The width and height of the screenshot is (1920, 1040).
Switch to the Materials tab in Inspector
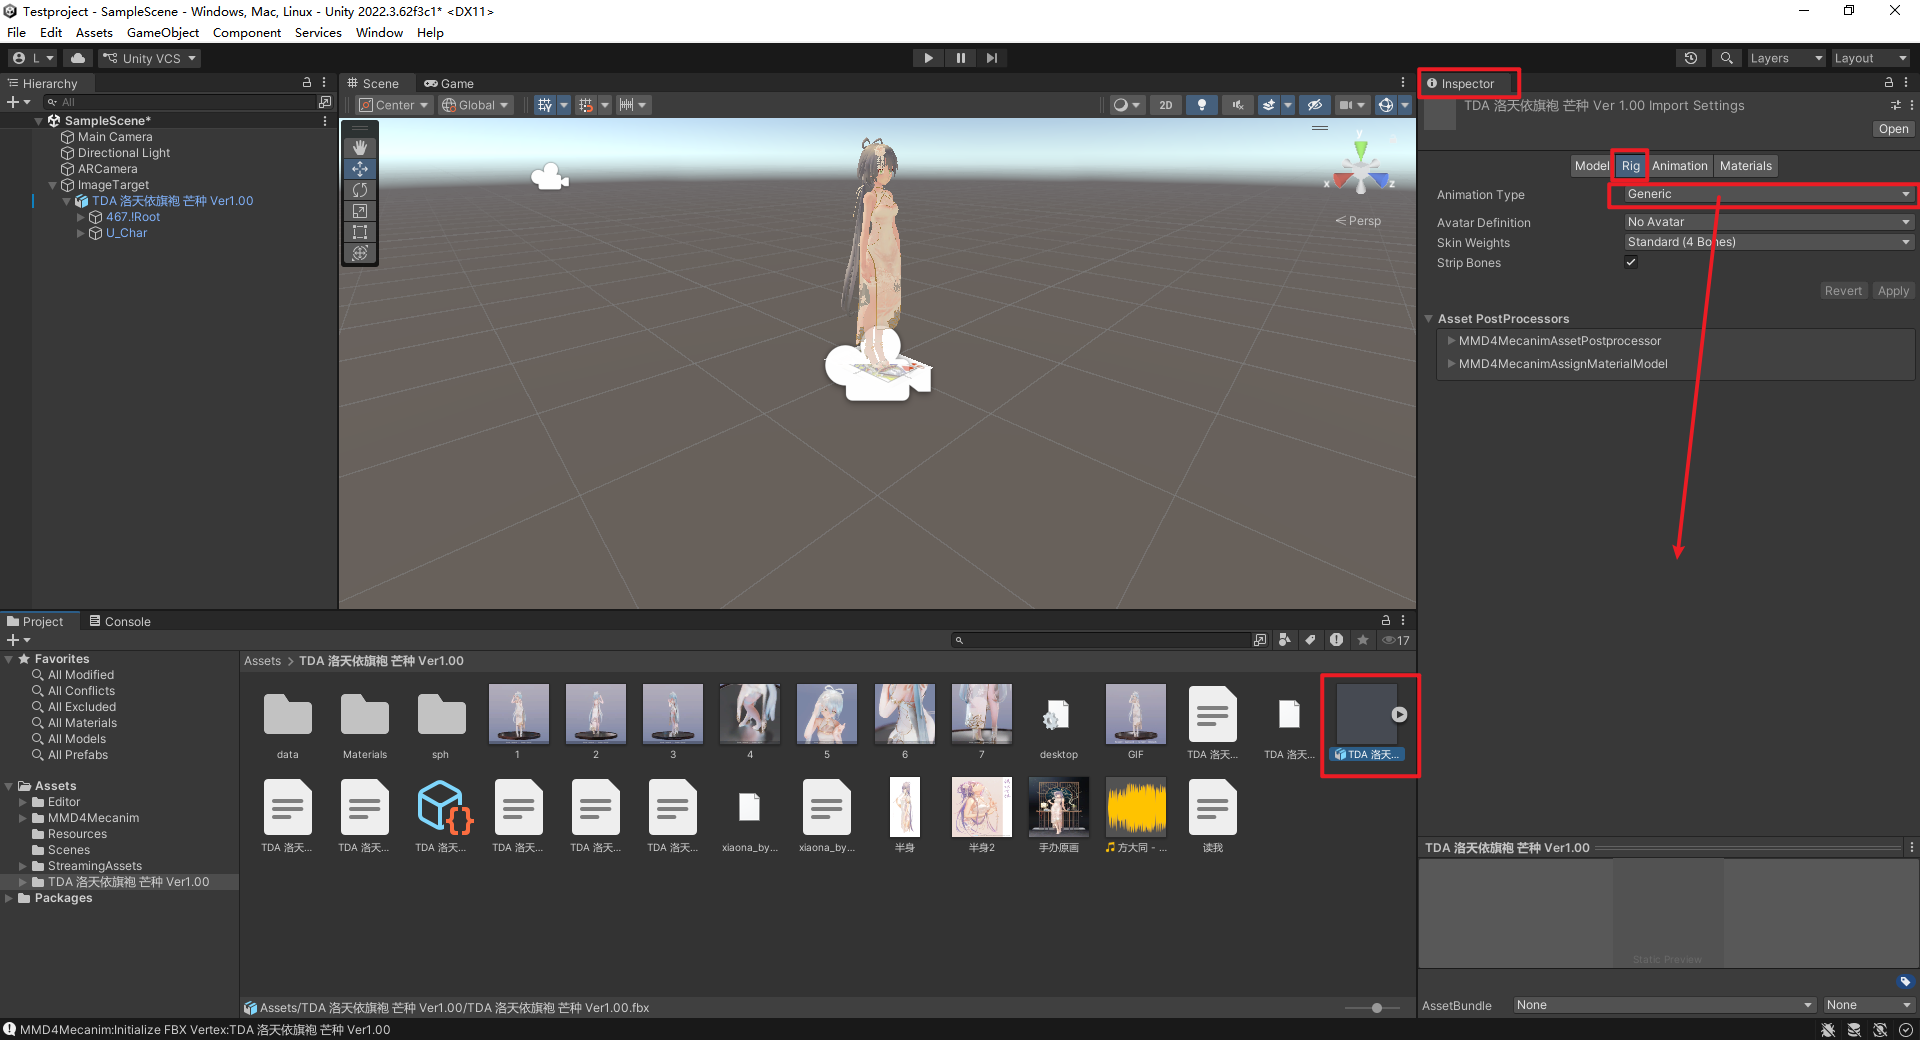click(x=1746, y=166)
